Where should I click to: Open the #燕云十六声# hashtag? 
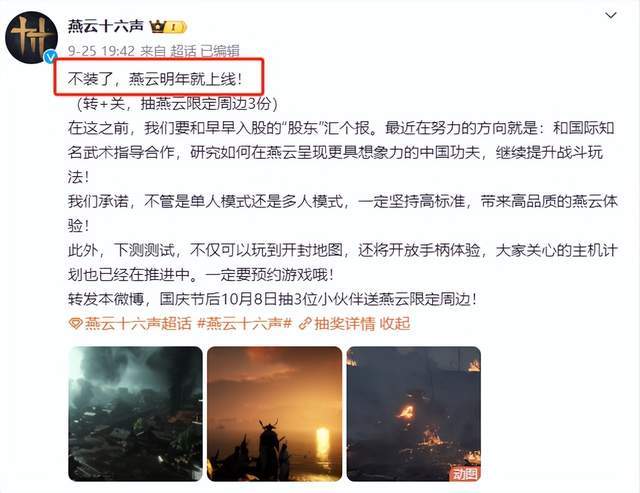point(244,324)
